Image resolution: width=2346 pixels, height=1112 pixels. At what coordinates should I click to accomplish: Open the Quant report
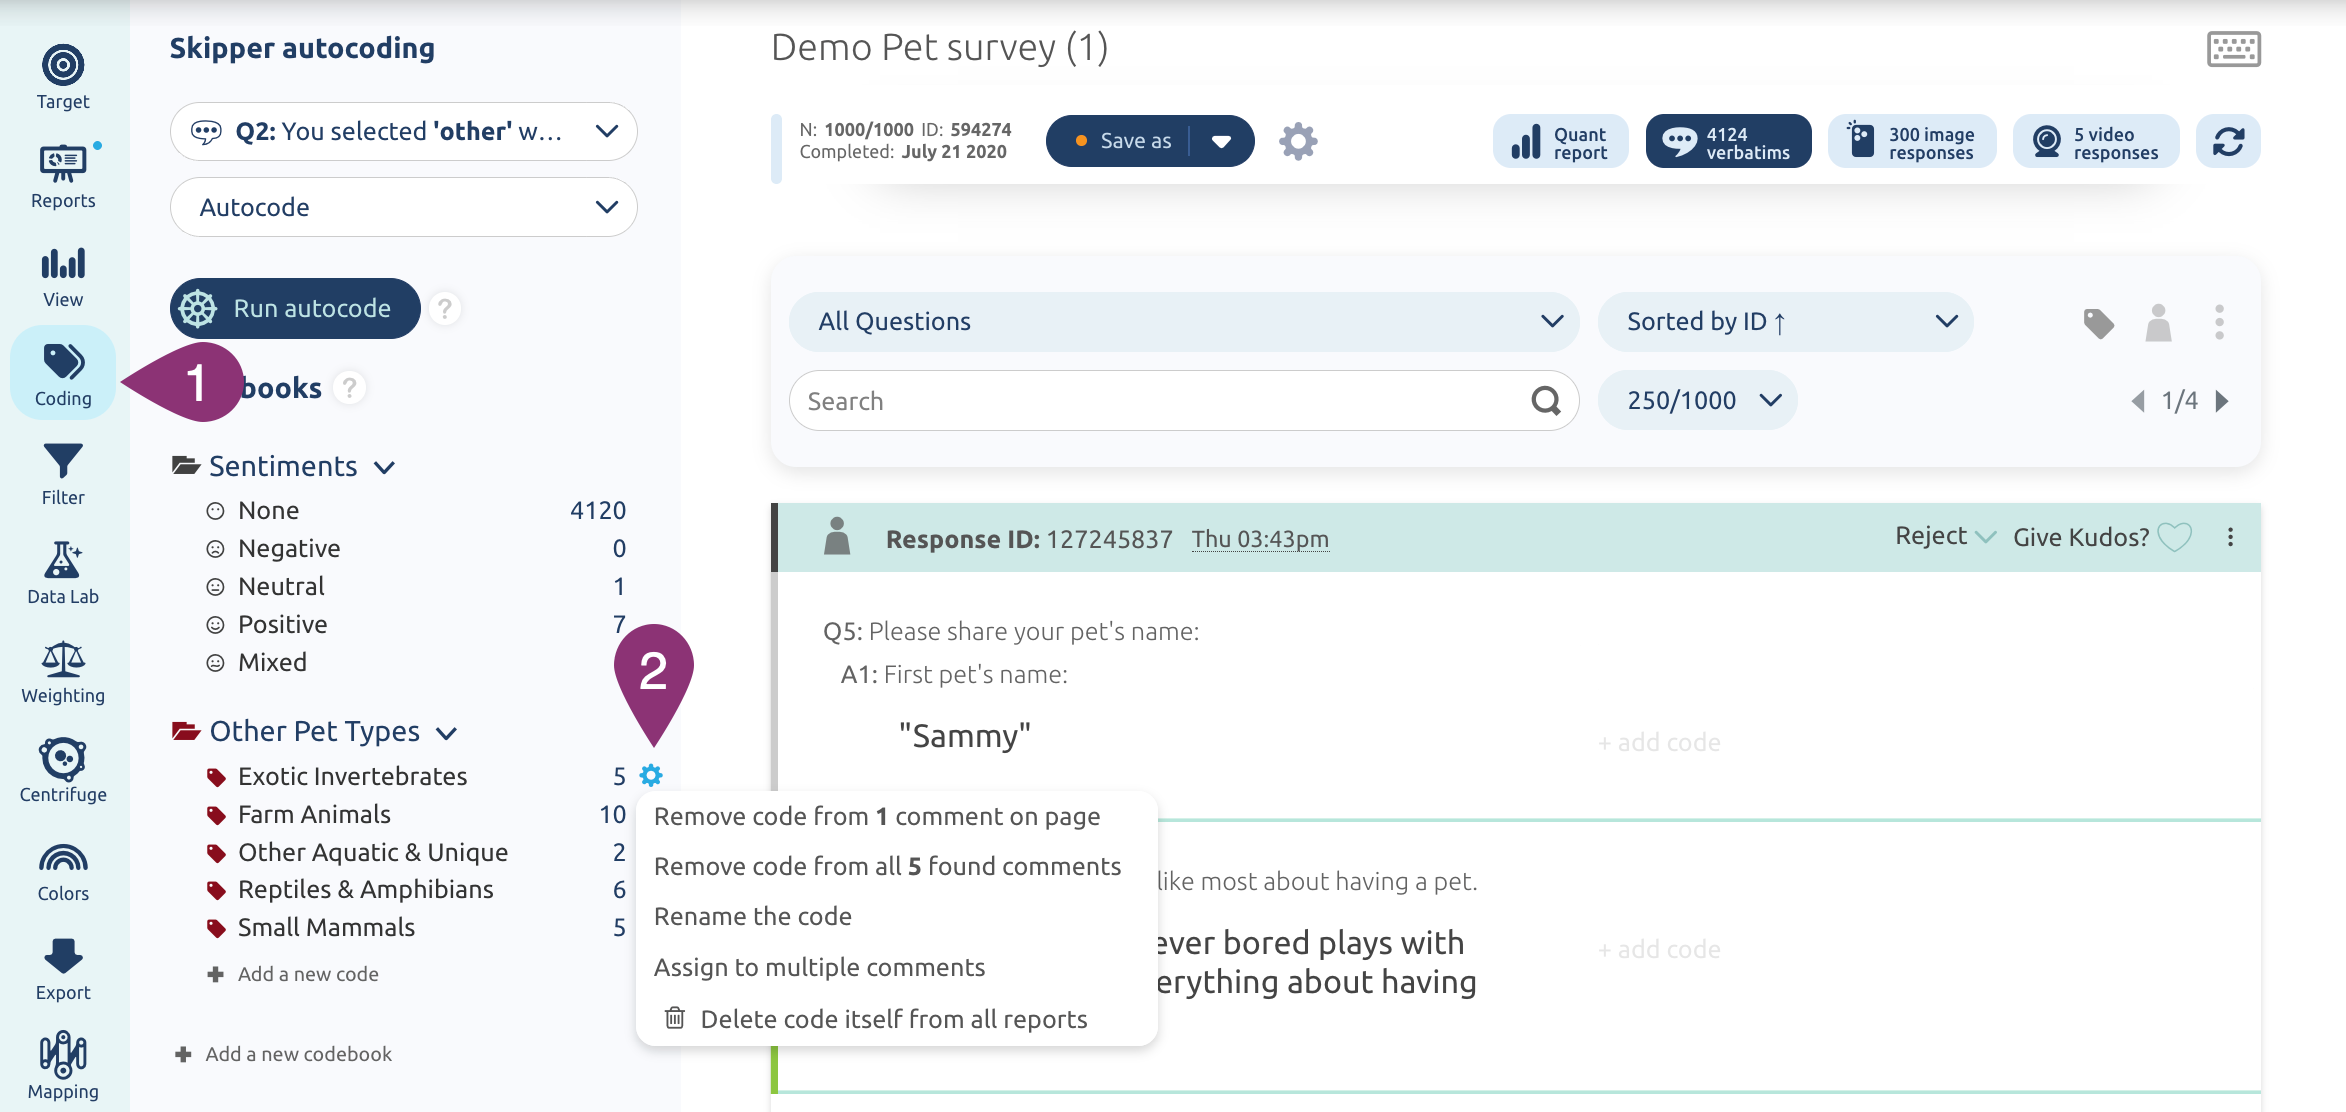pyautogui.click(x=1560, y=141)
